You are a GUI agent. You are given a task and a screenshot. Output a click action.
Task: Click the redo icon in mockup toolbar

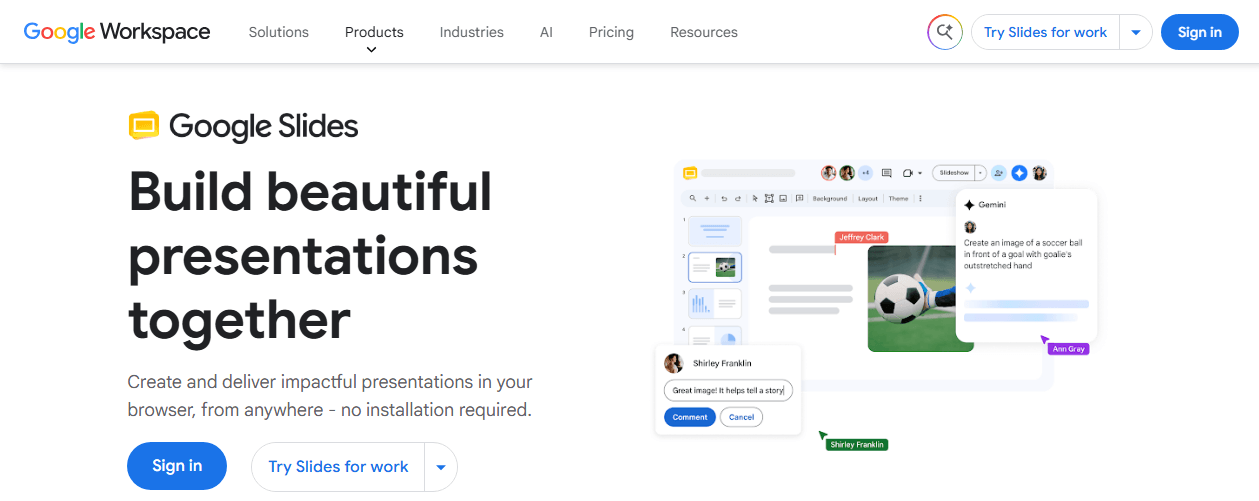tap(737, 198)
